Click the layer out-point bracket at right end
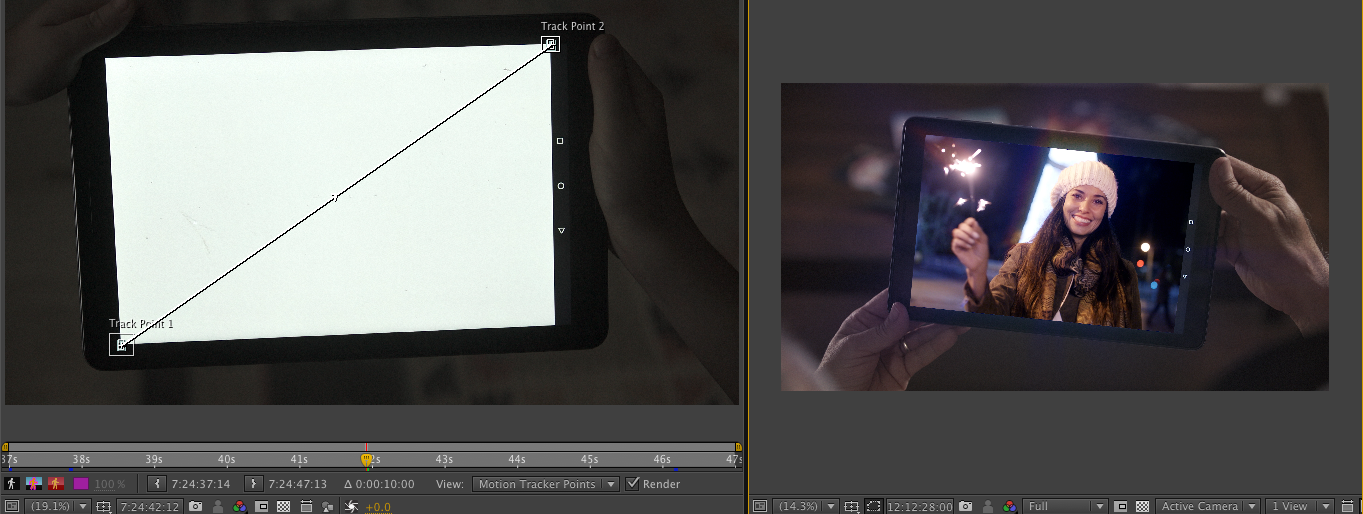 [x=738, y=447]
